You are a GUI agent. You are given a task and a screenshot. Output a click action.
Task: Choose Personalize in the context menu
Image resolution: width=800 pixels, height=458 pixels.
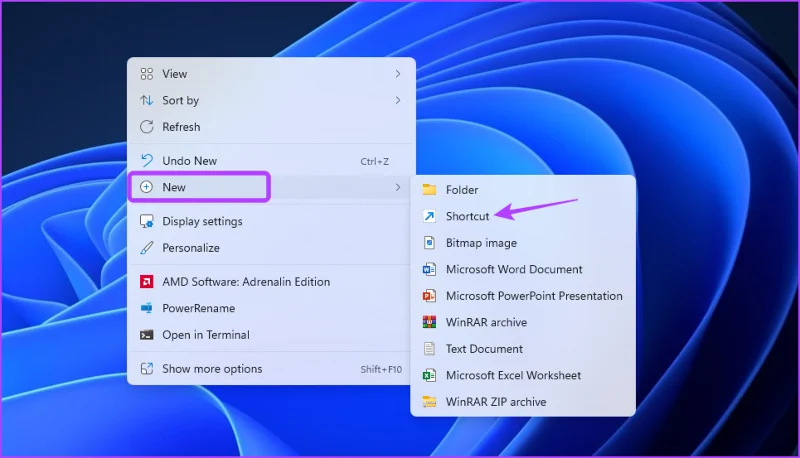coord(271,248)
